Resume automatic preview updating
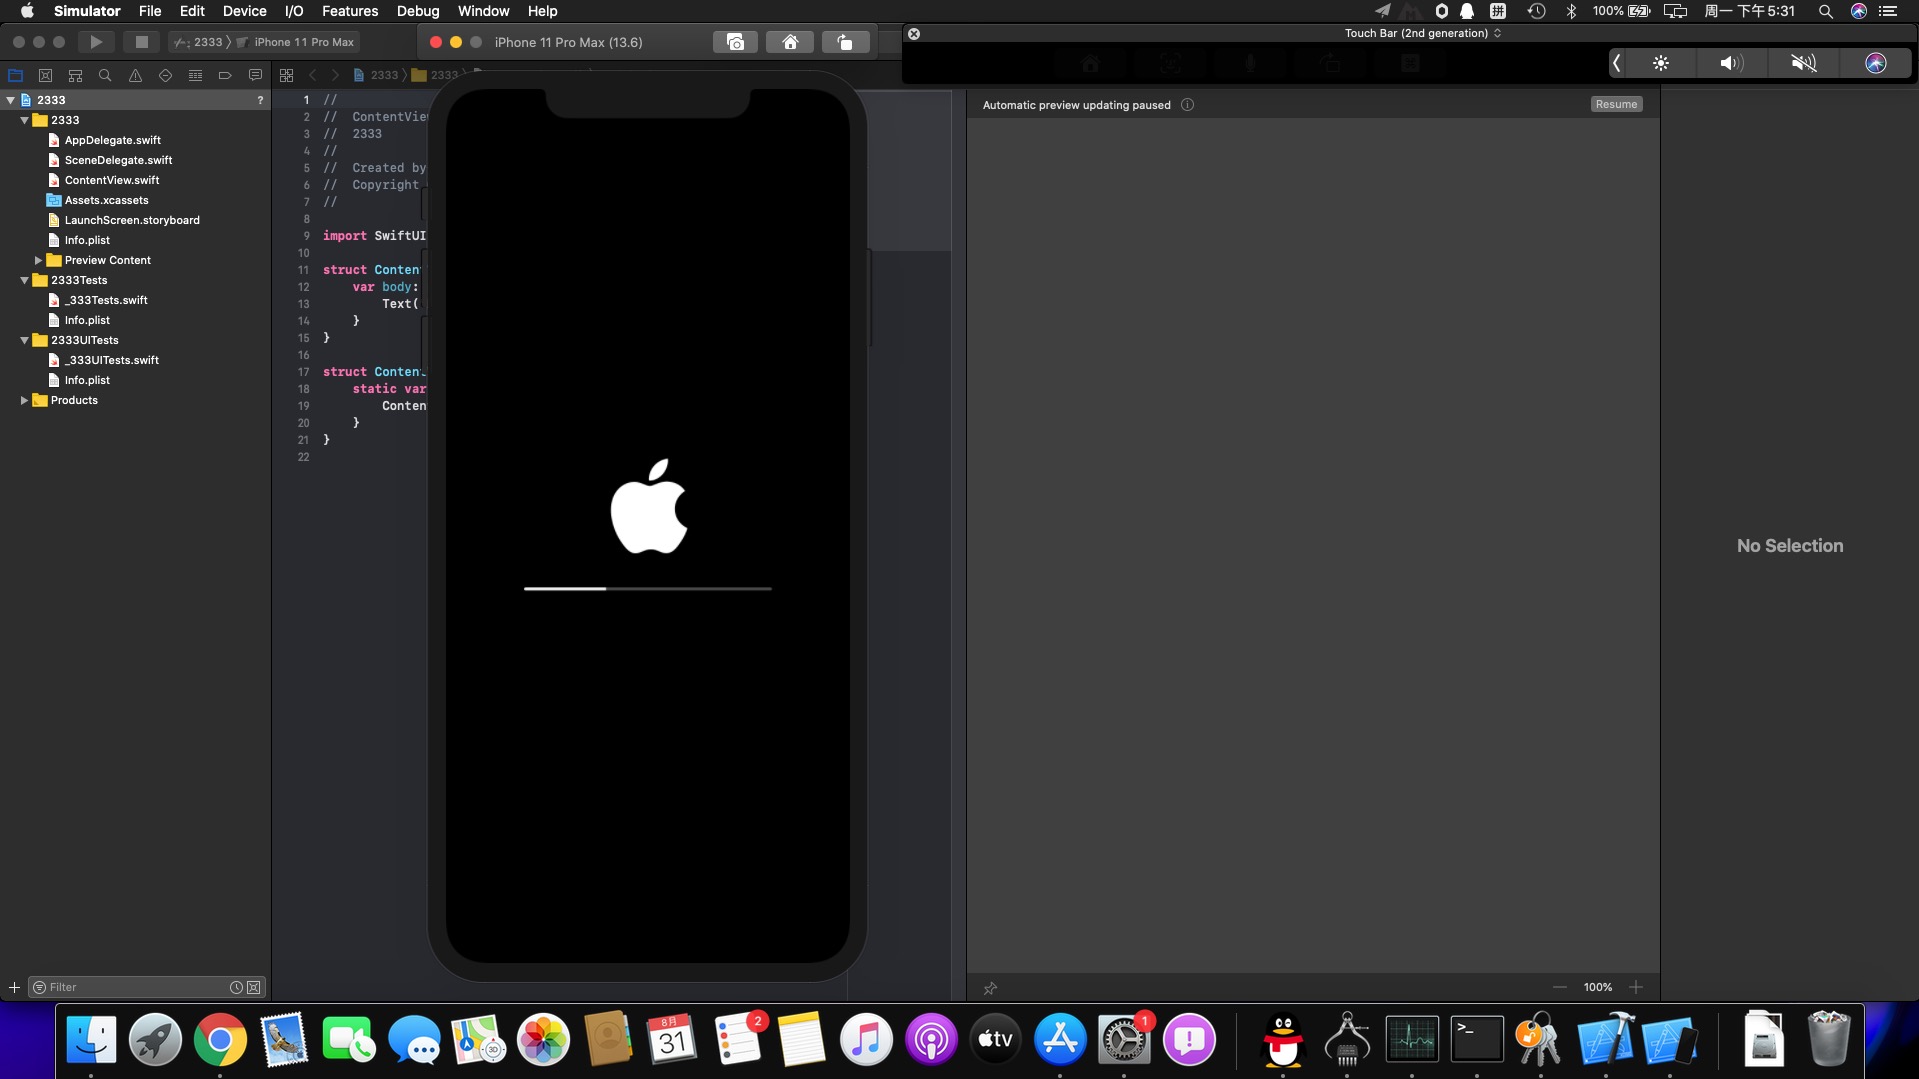Image resolution: width=1919 pixels, height=1079 pixels. (1616, 104)
